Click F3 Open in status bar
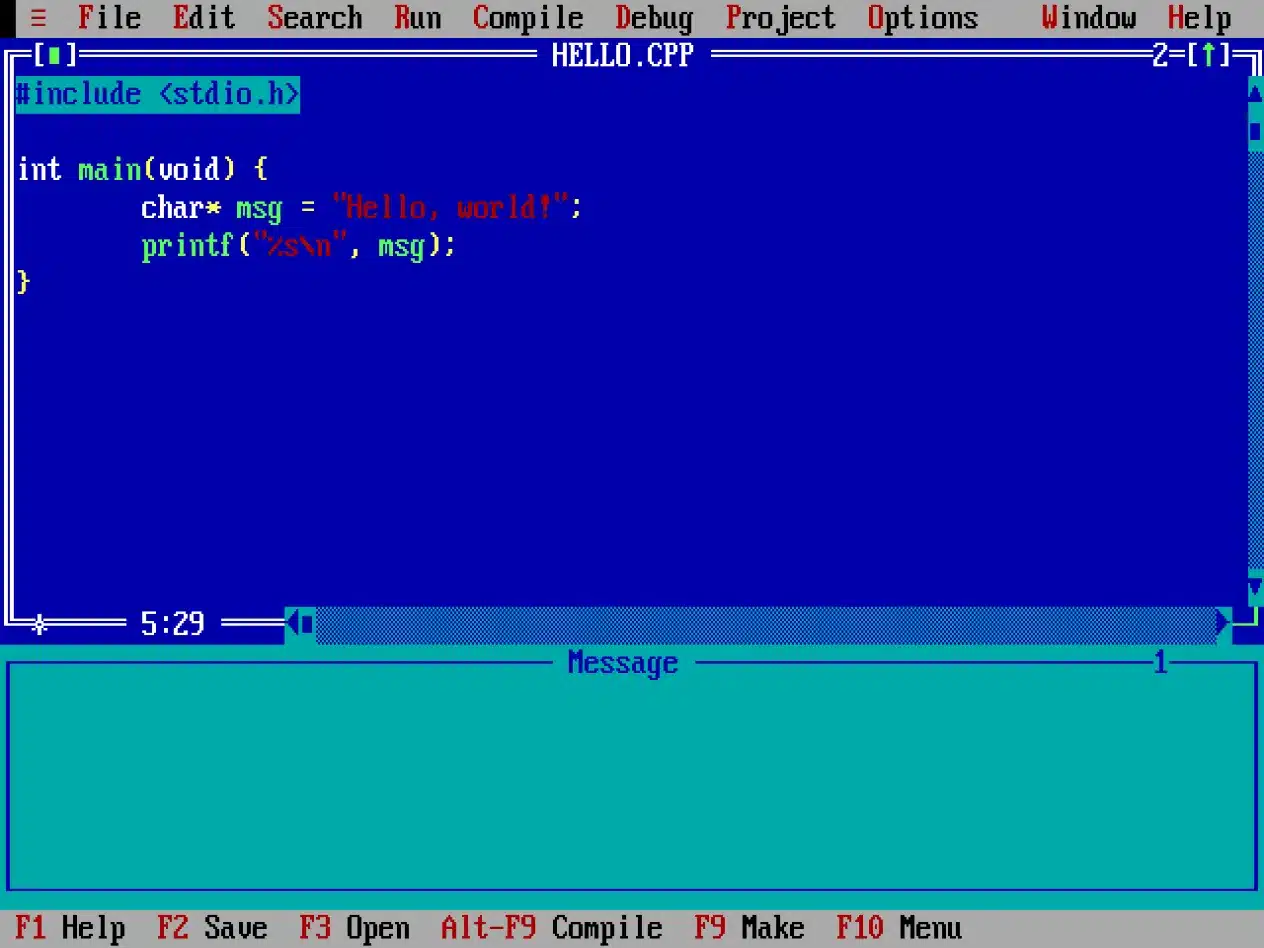Screen dimensions: 1264x948 354,928
